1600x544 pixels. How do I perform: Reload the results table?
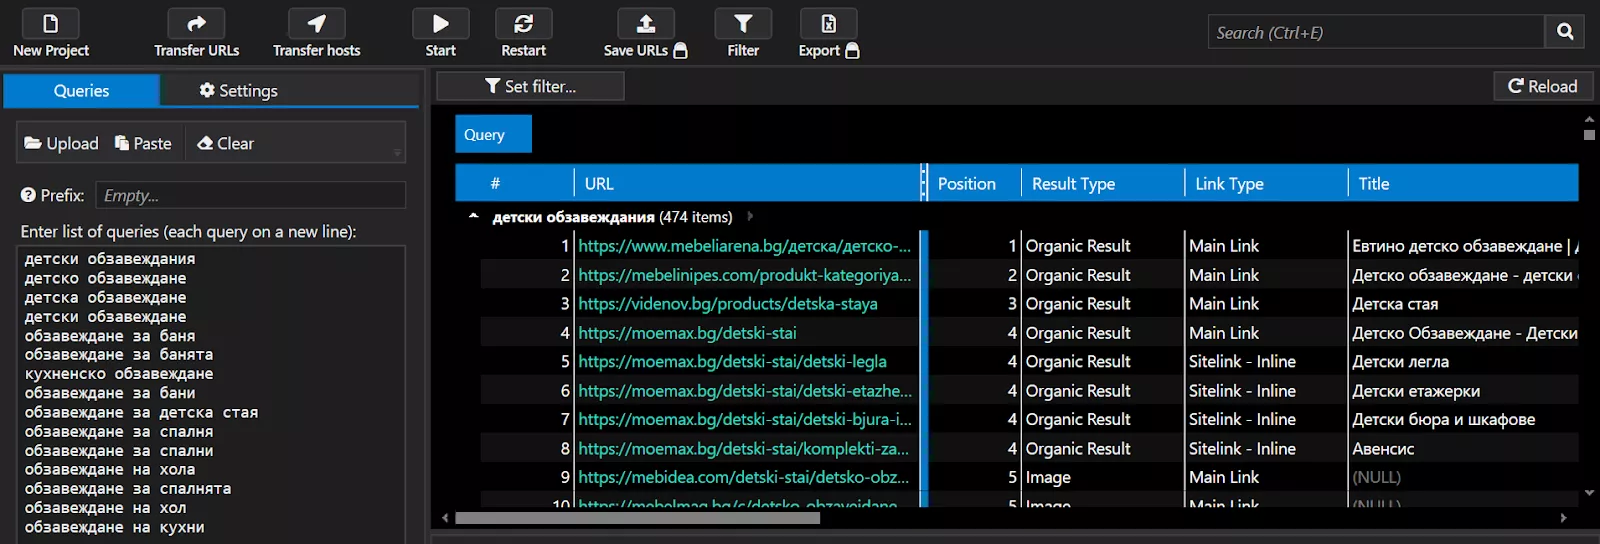(1543, 86)
